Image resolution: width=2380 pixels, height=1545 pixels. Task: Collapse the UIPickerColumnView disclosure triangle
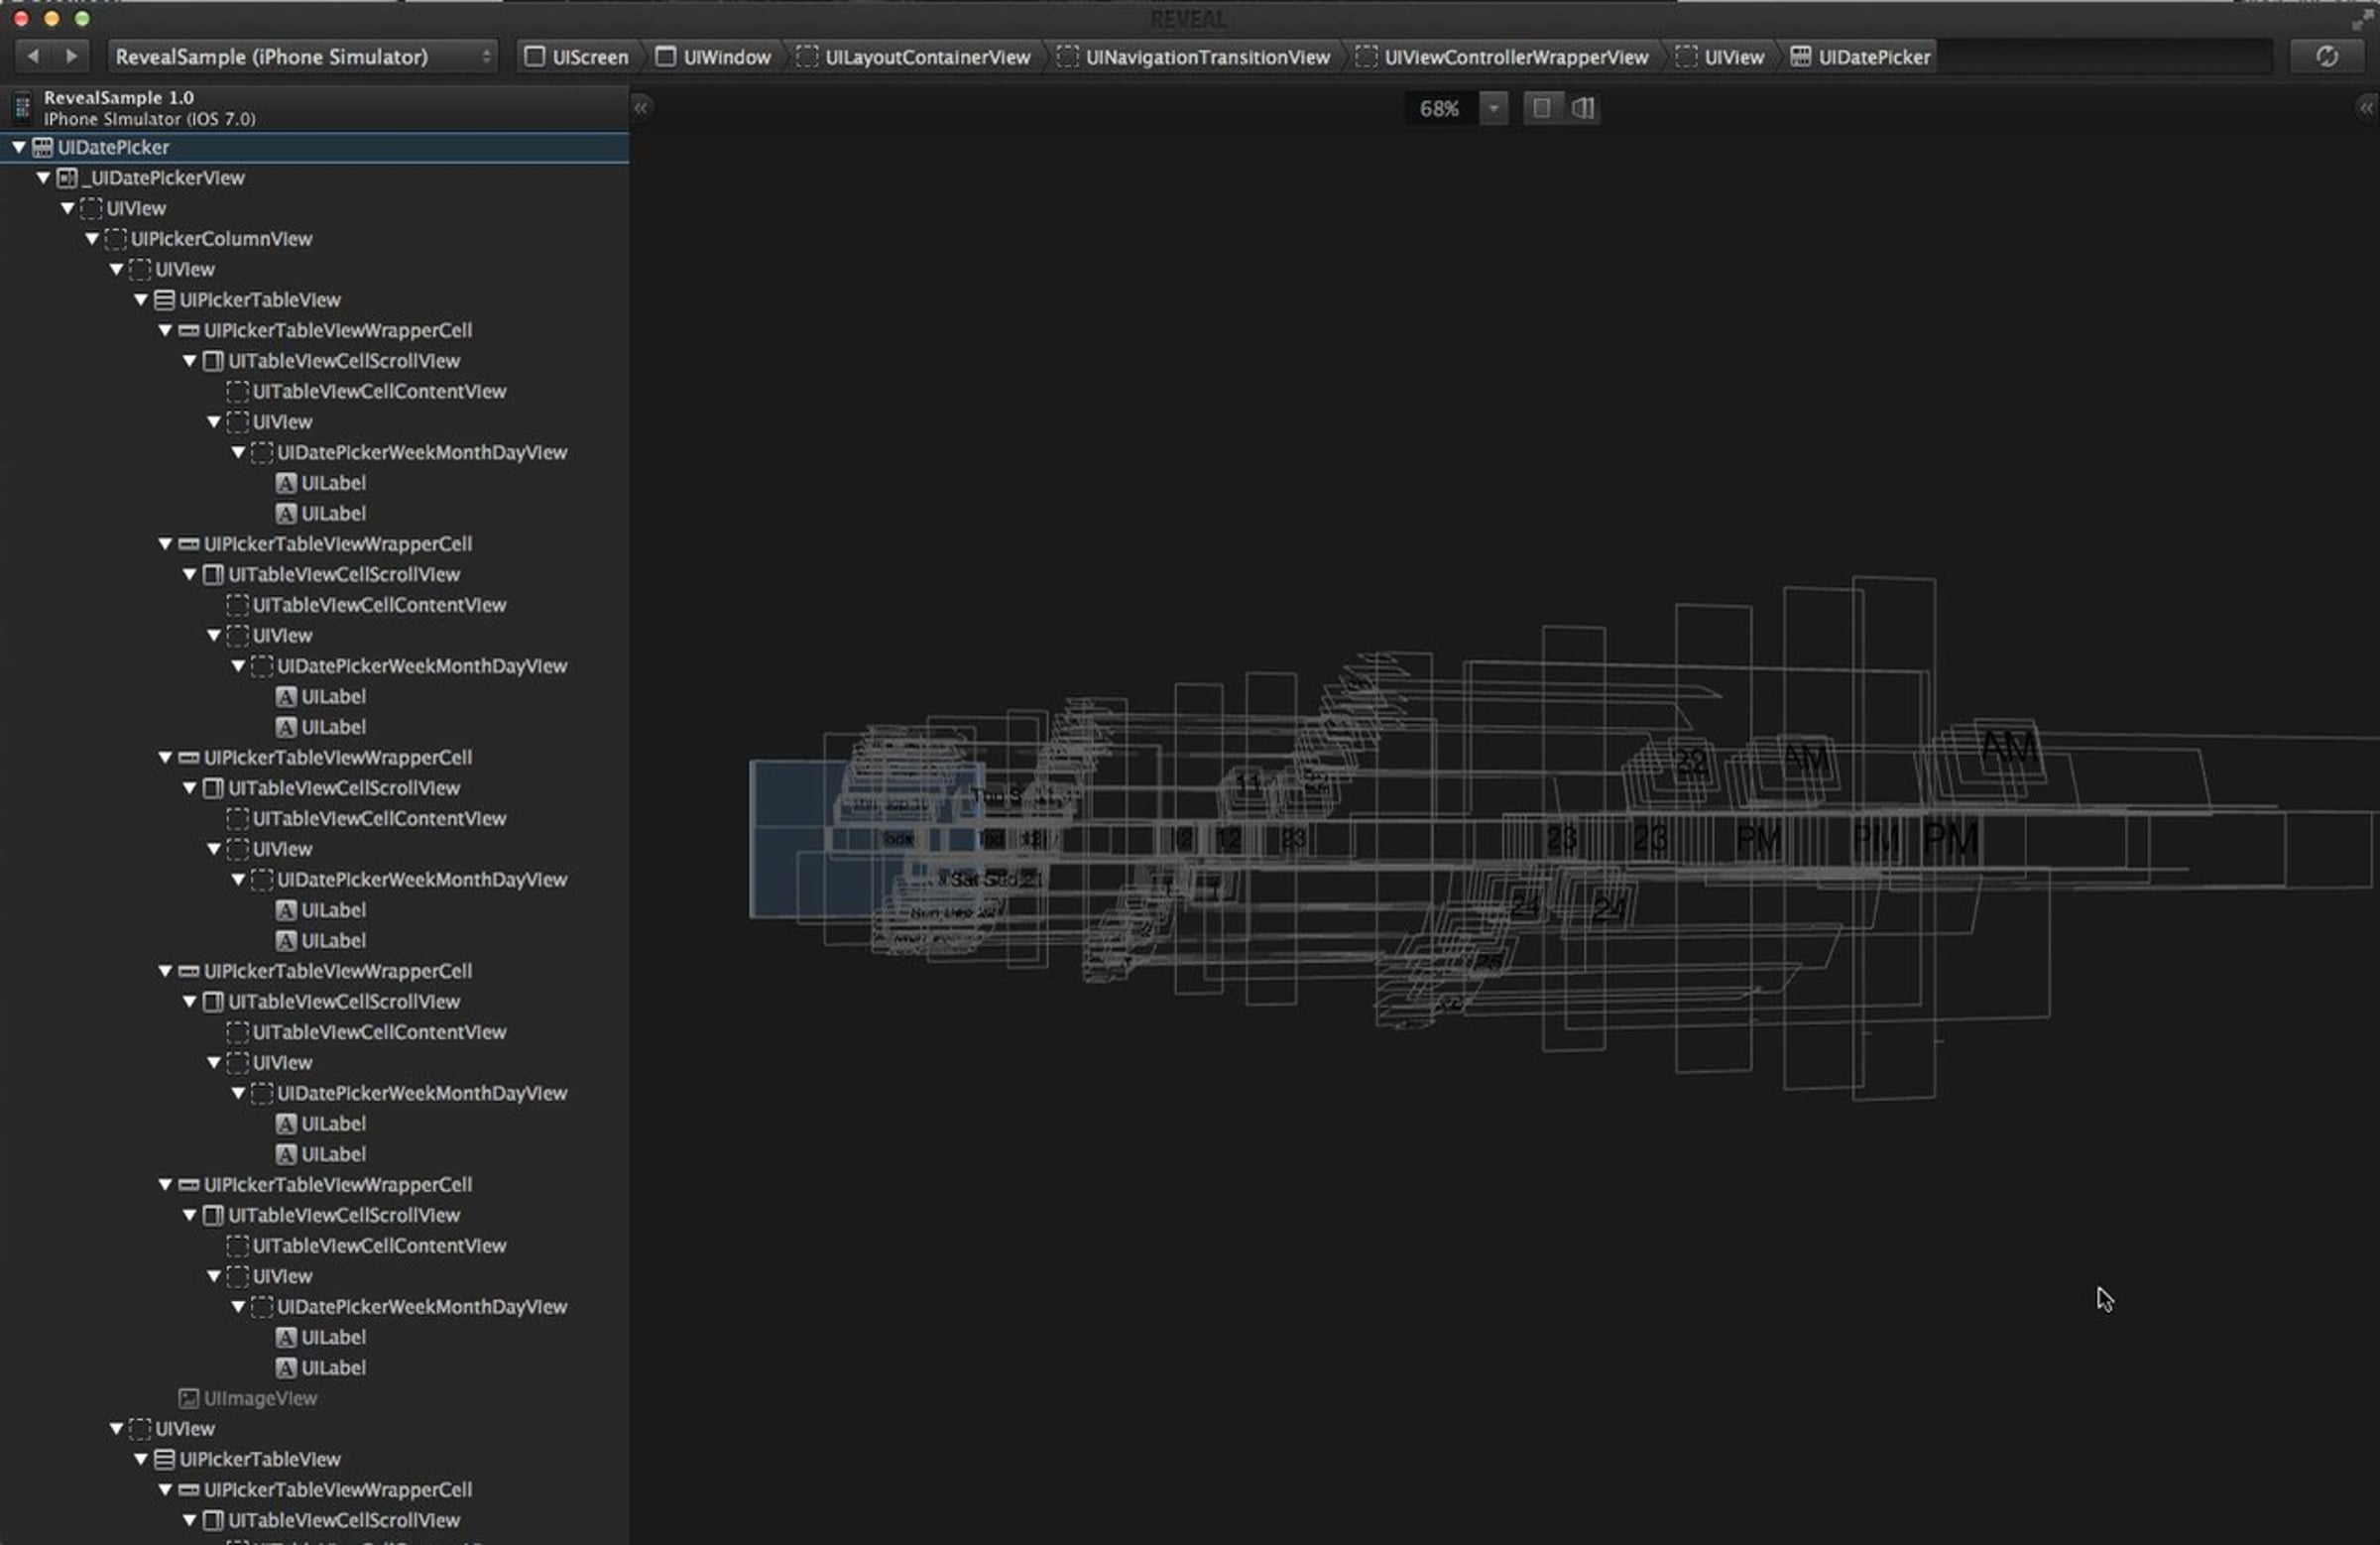point(92,239)
